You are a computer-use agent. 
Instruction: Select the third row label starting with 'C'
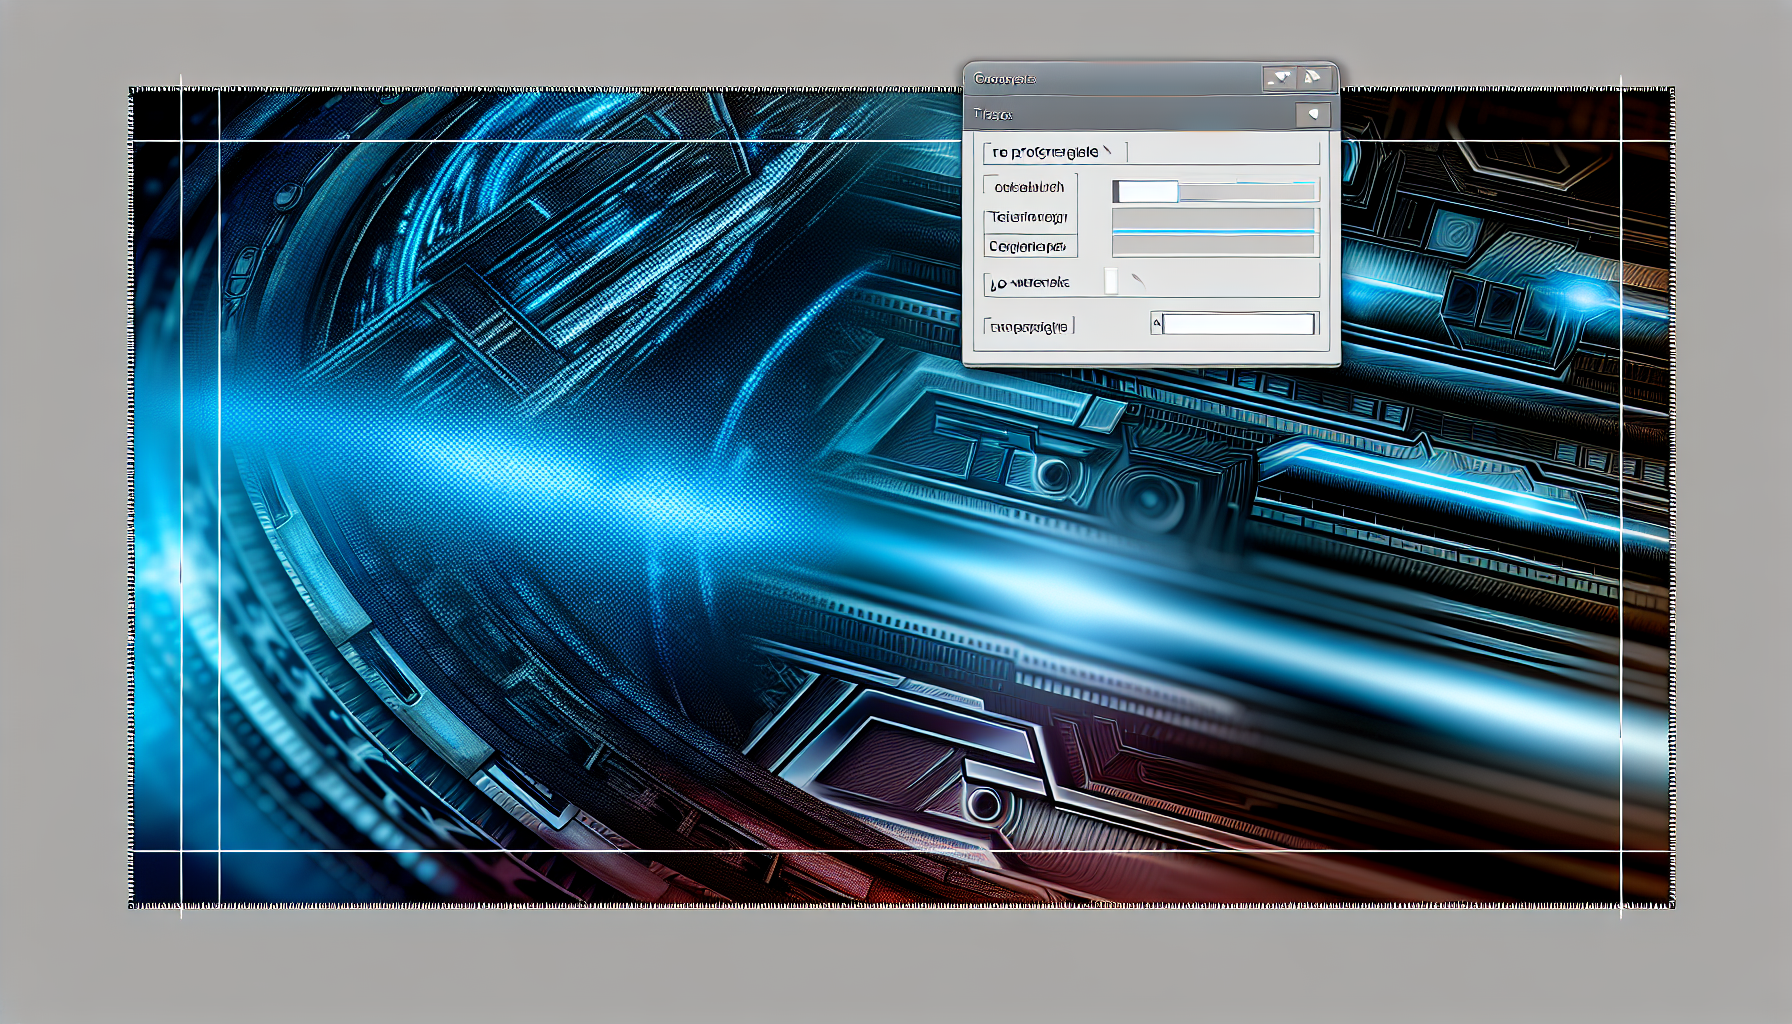pos(1028,246)
